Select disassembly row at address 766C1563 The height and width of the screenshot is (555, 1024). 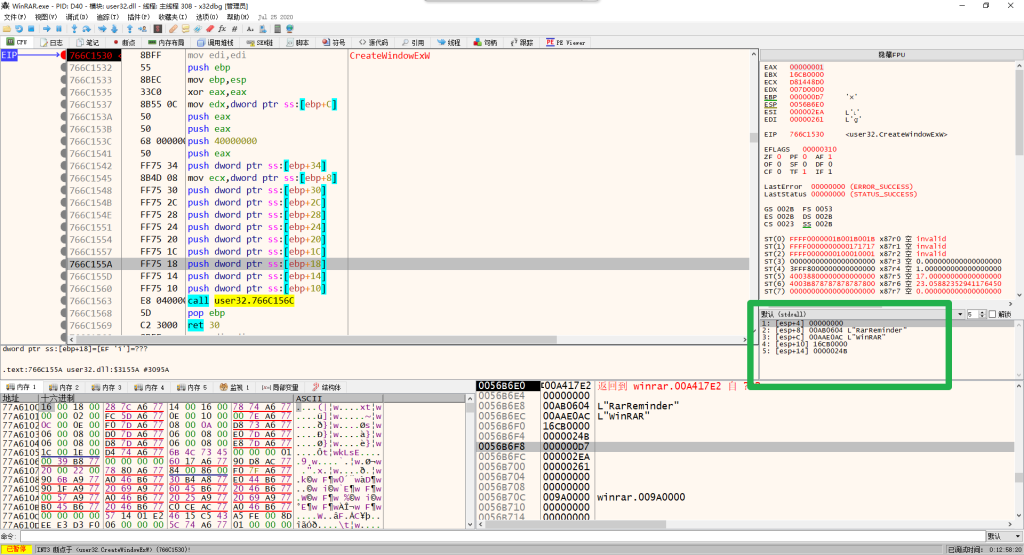tap(95, 300)
